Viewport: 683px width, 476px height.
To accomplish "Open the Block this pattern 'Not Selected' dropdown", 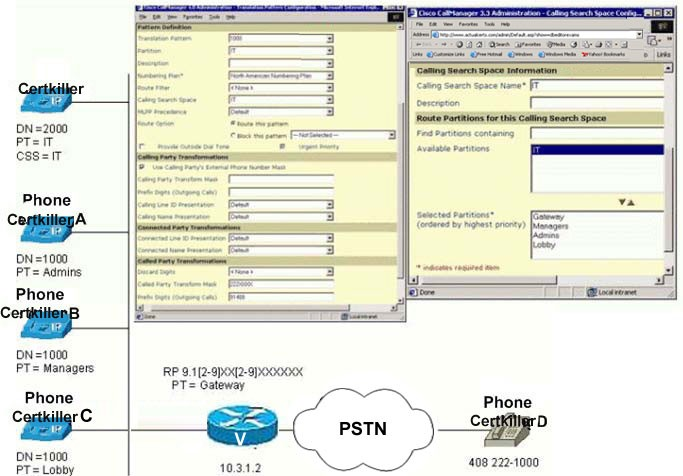I will [392, 135].
